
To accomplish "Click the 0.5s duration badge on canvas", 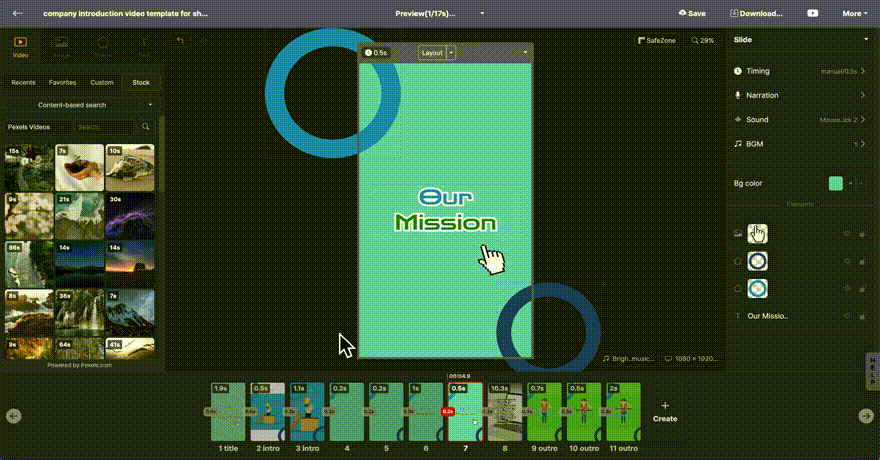I will click(375, 53).
